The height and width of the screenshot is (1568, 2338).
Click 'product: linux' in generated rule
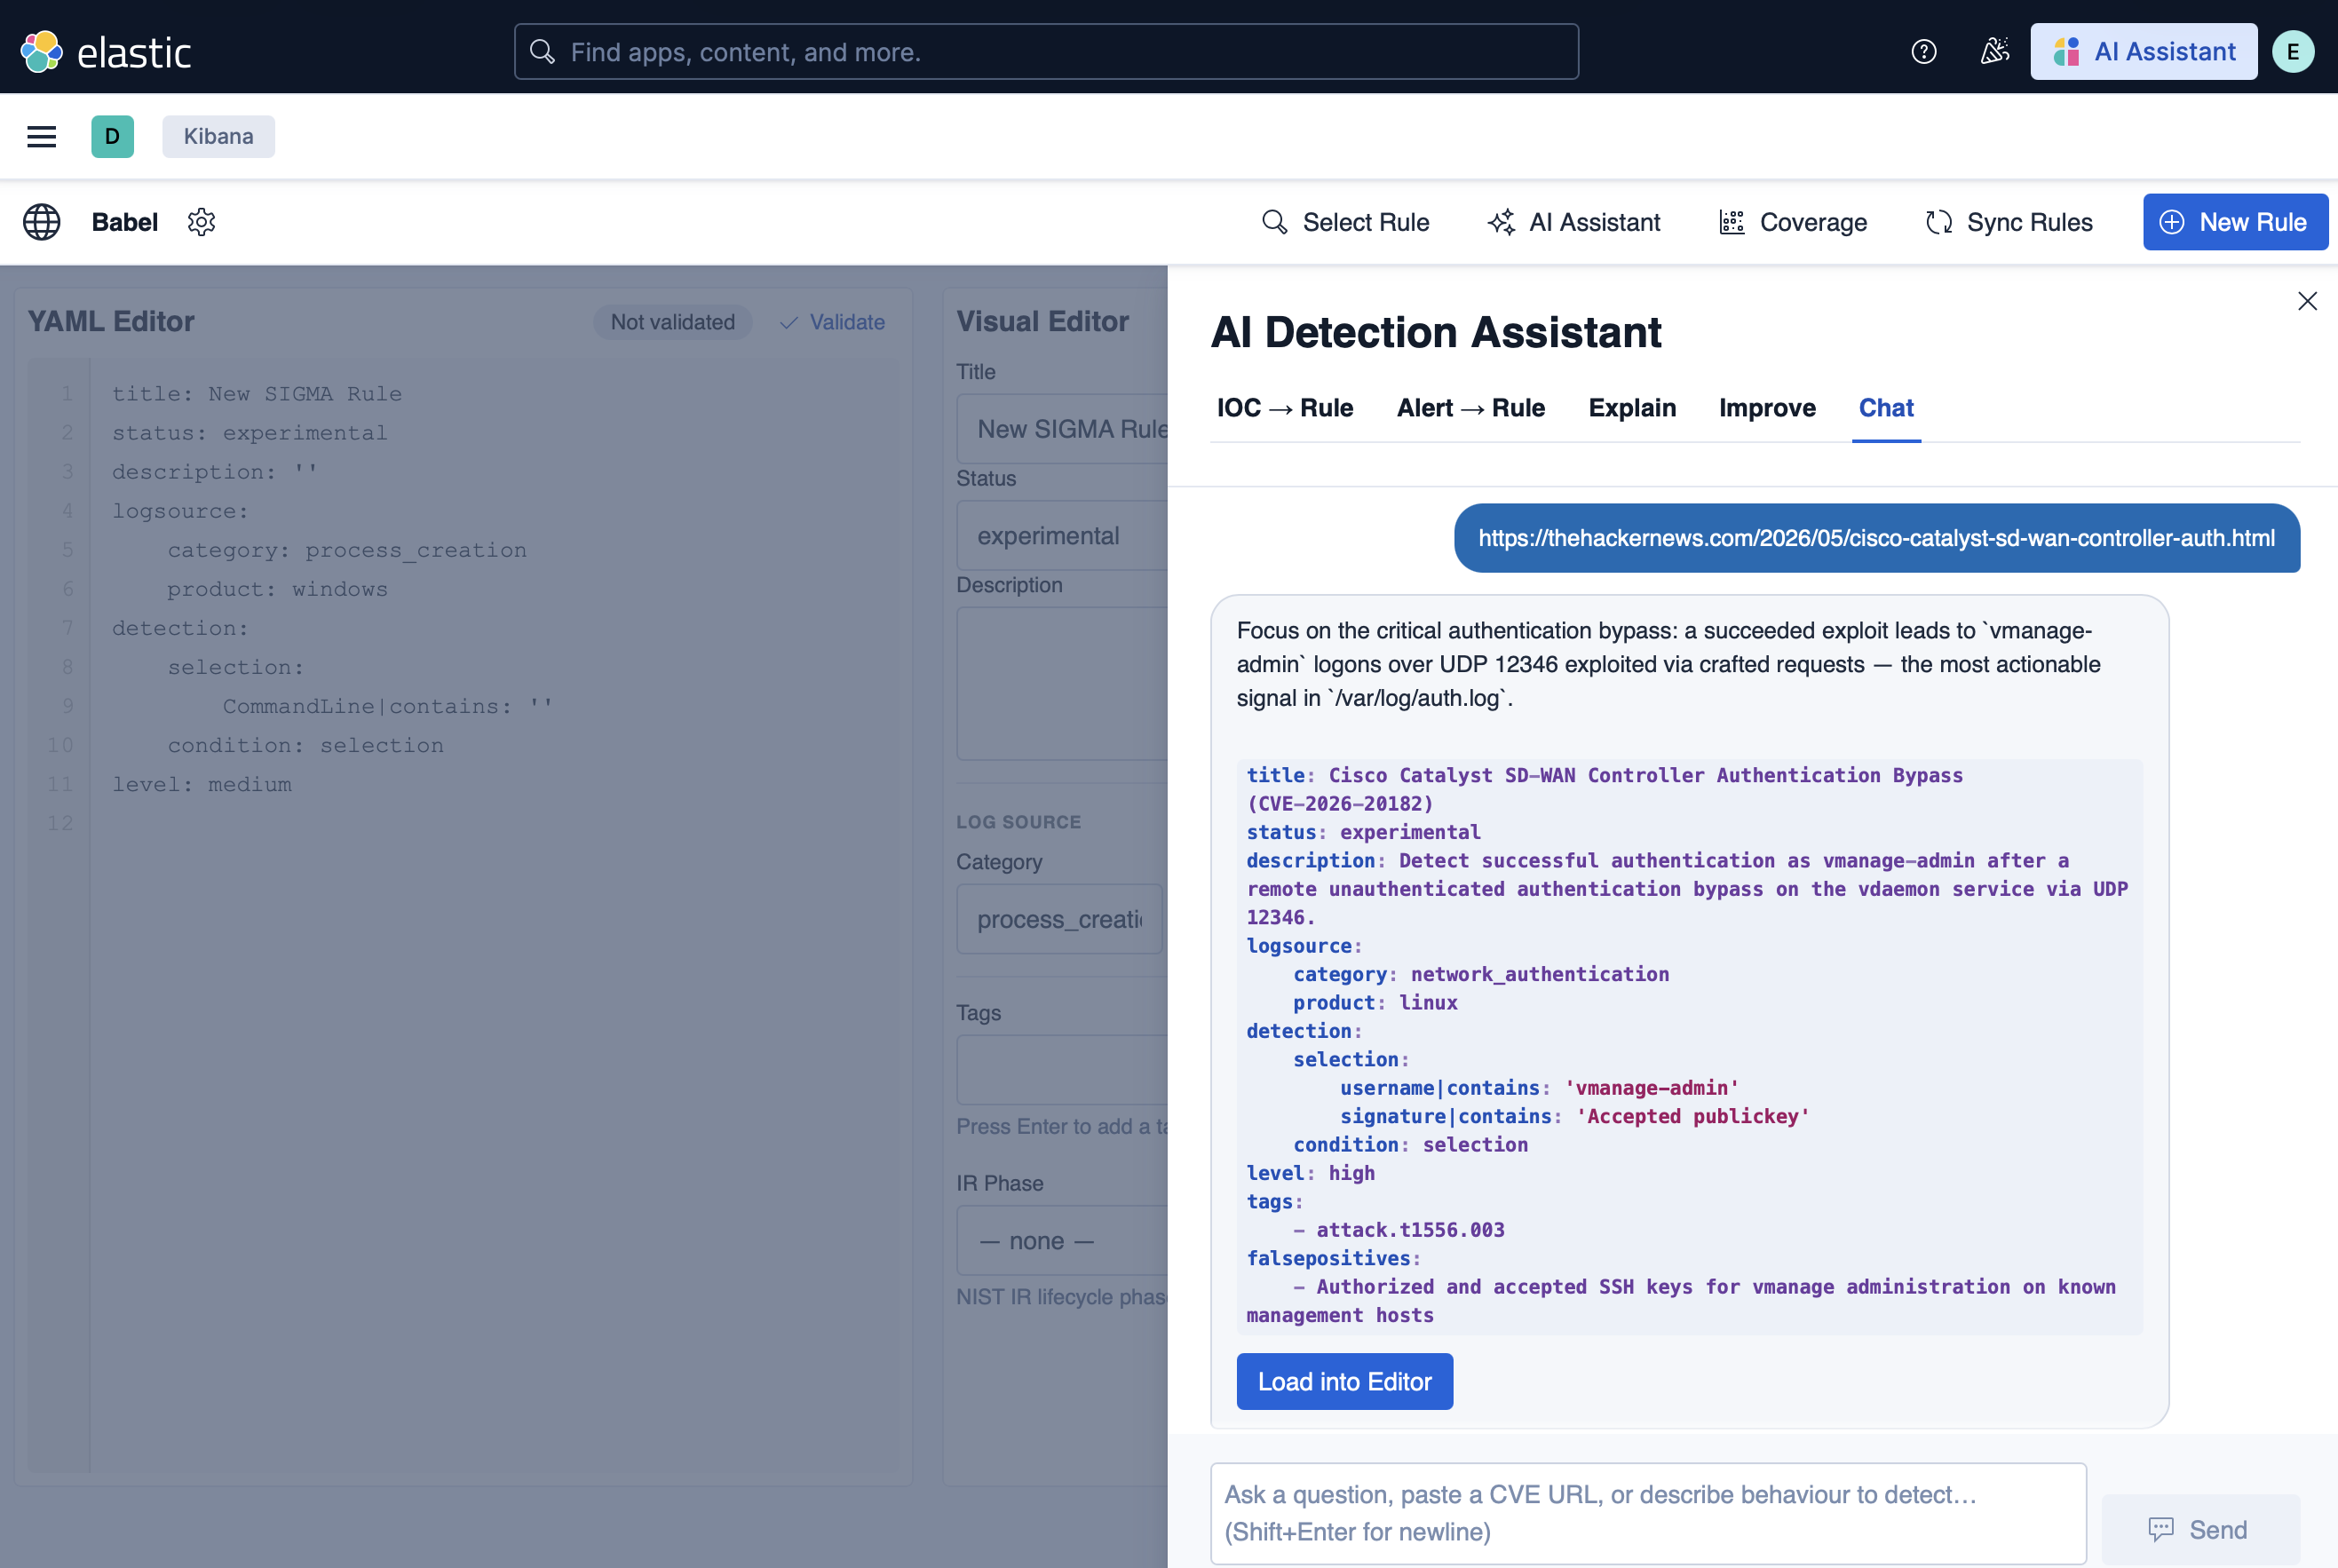1375,1002
